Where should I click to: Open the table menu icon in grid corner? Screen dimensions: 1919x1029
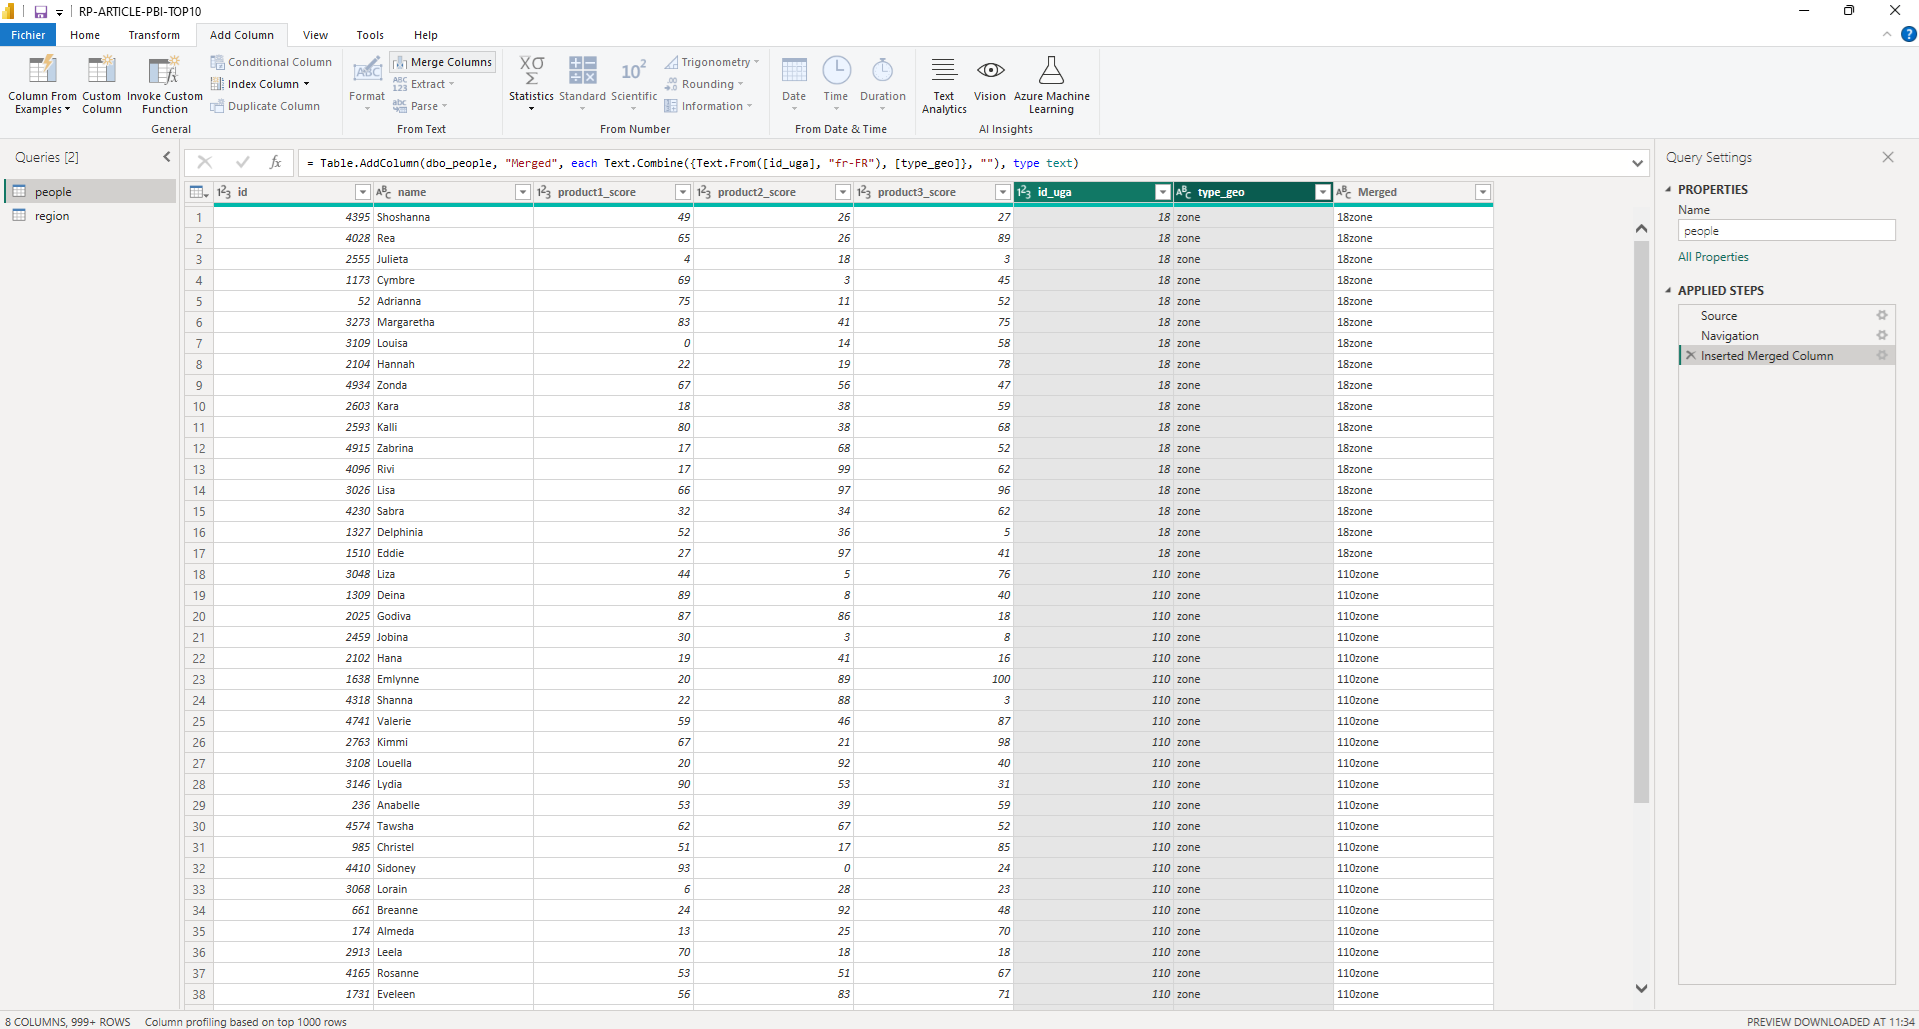(198, 192)
